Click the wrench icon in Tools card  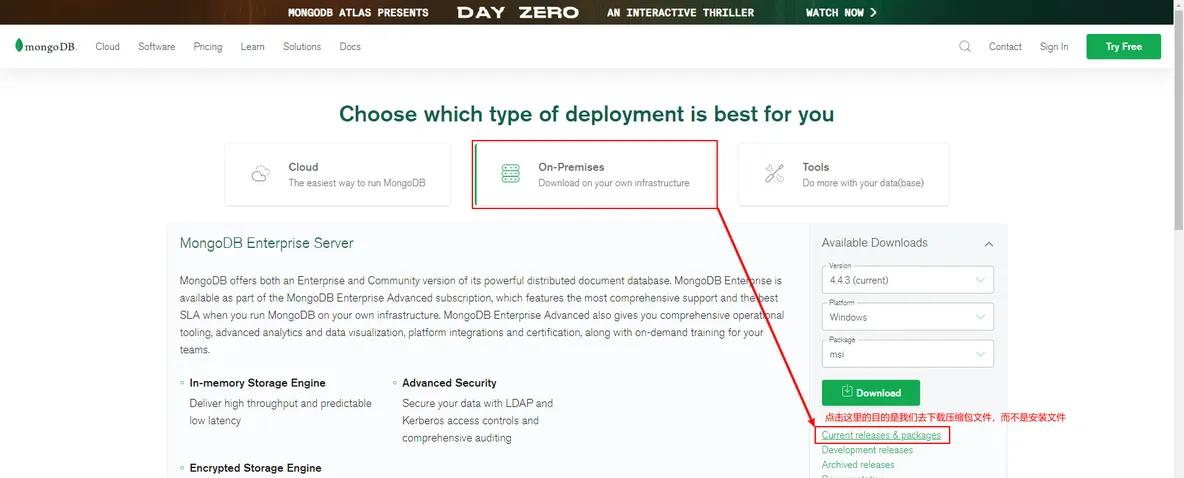click(774, 174)
